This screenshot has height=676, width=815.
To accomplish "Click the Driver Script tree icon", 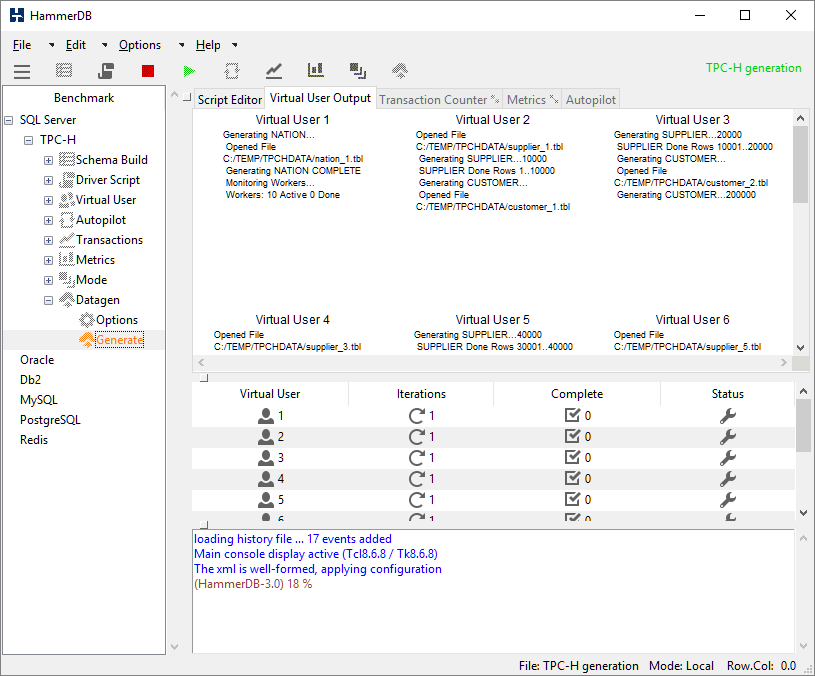I will [x=67, y=180].
